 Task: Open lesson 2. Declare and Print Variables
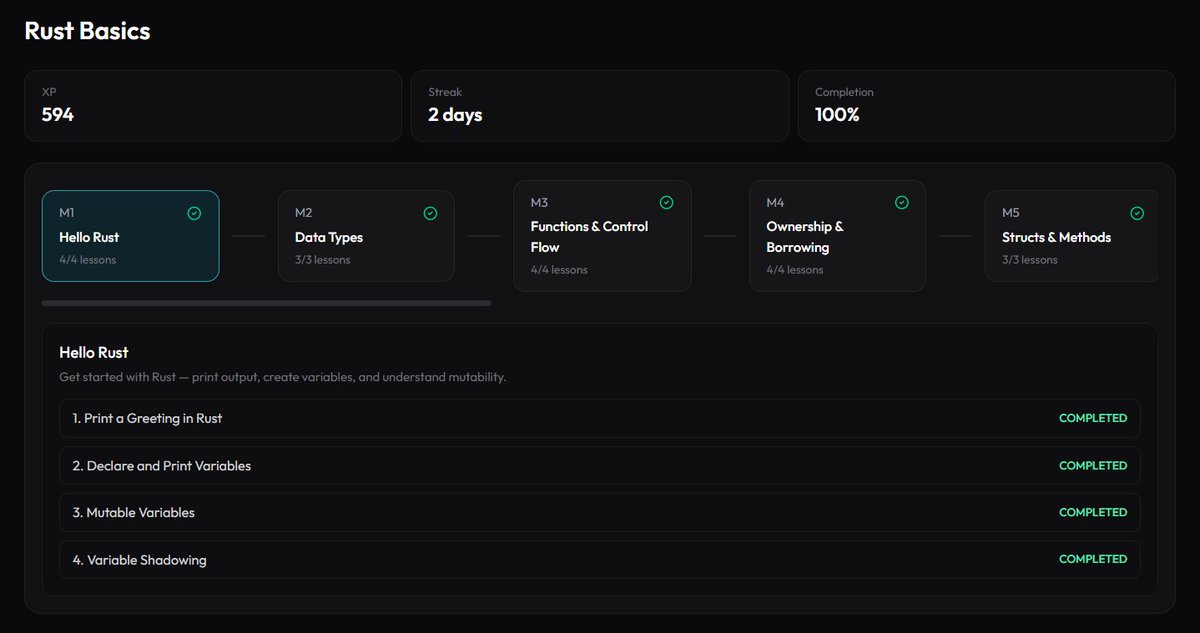(600, 465)
